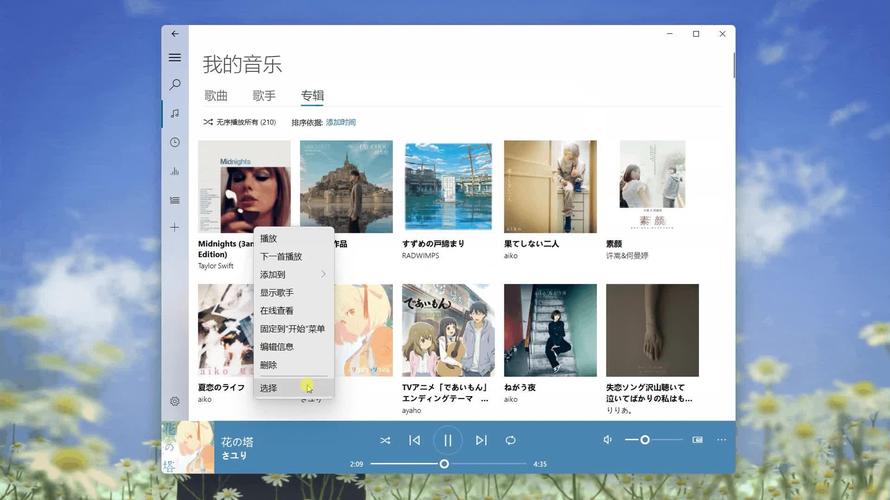Open the 夏恋のライフ album cover
Screen dimensions: 890x500
coord(226,330)
